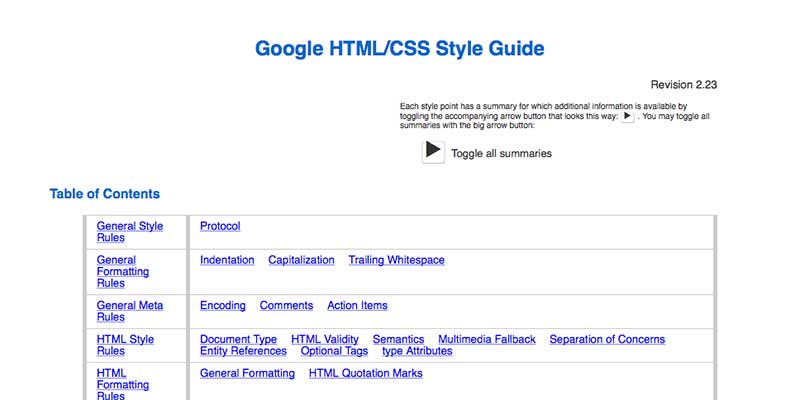The image size is (800, 400).
Task: Open the HTML Style Rules link
Action: click(125, 345)
